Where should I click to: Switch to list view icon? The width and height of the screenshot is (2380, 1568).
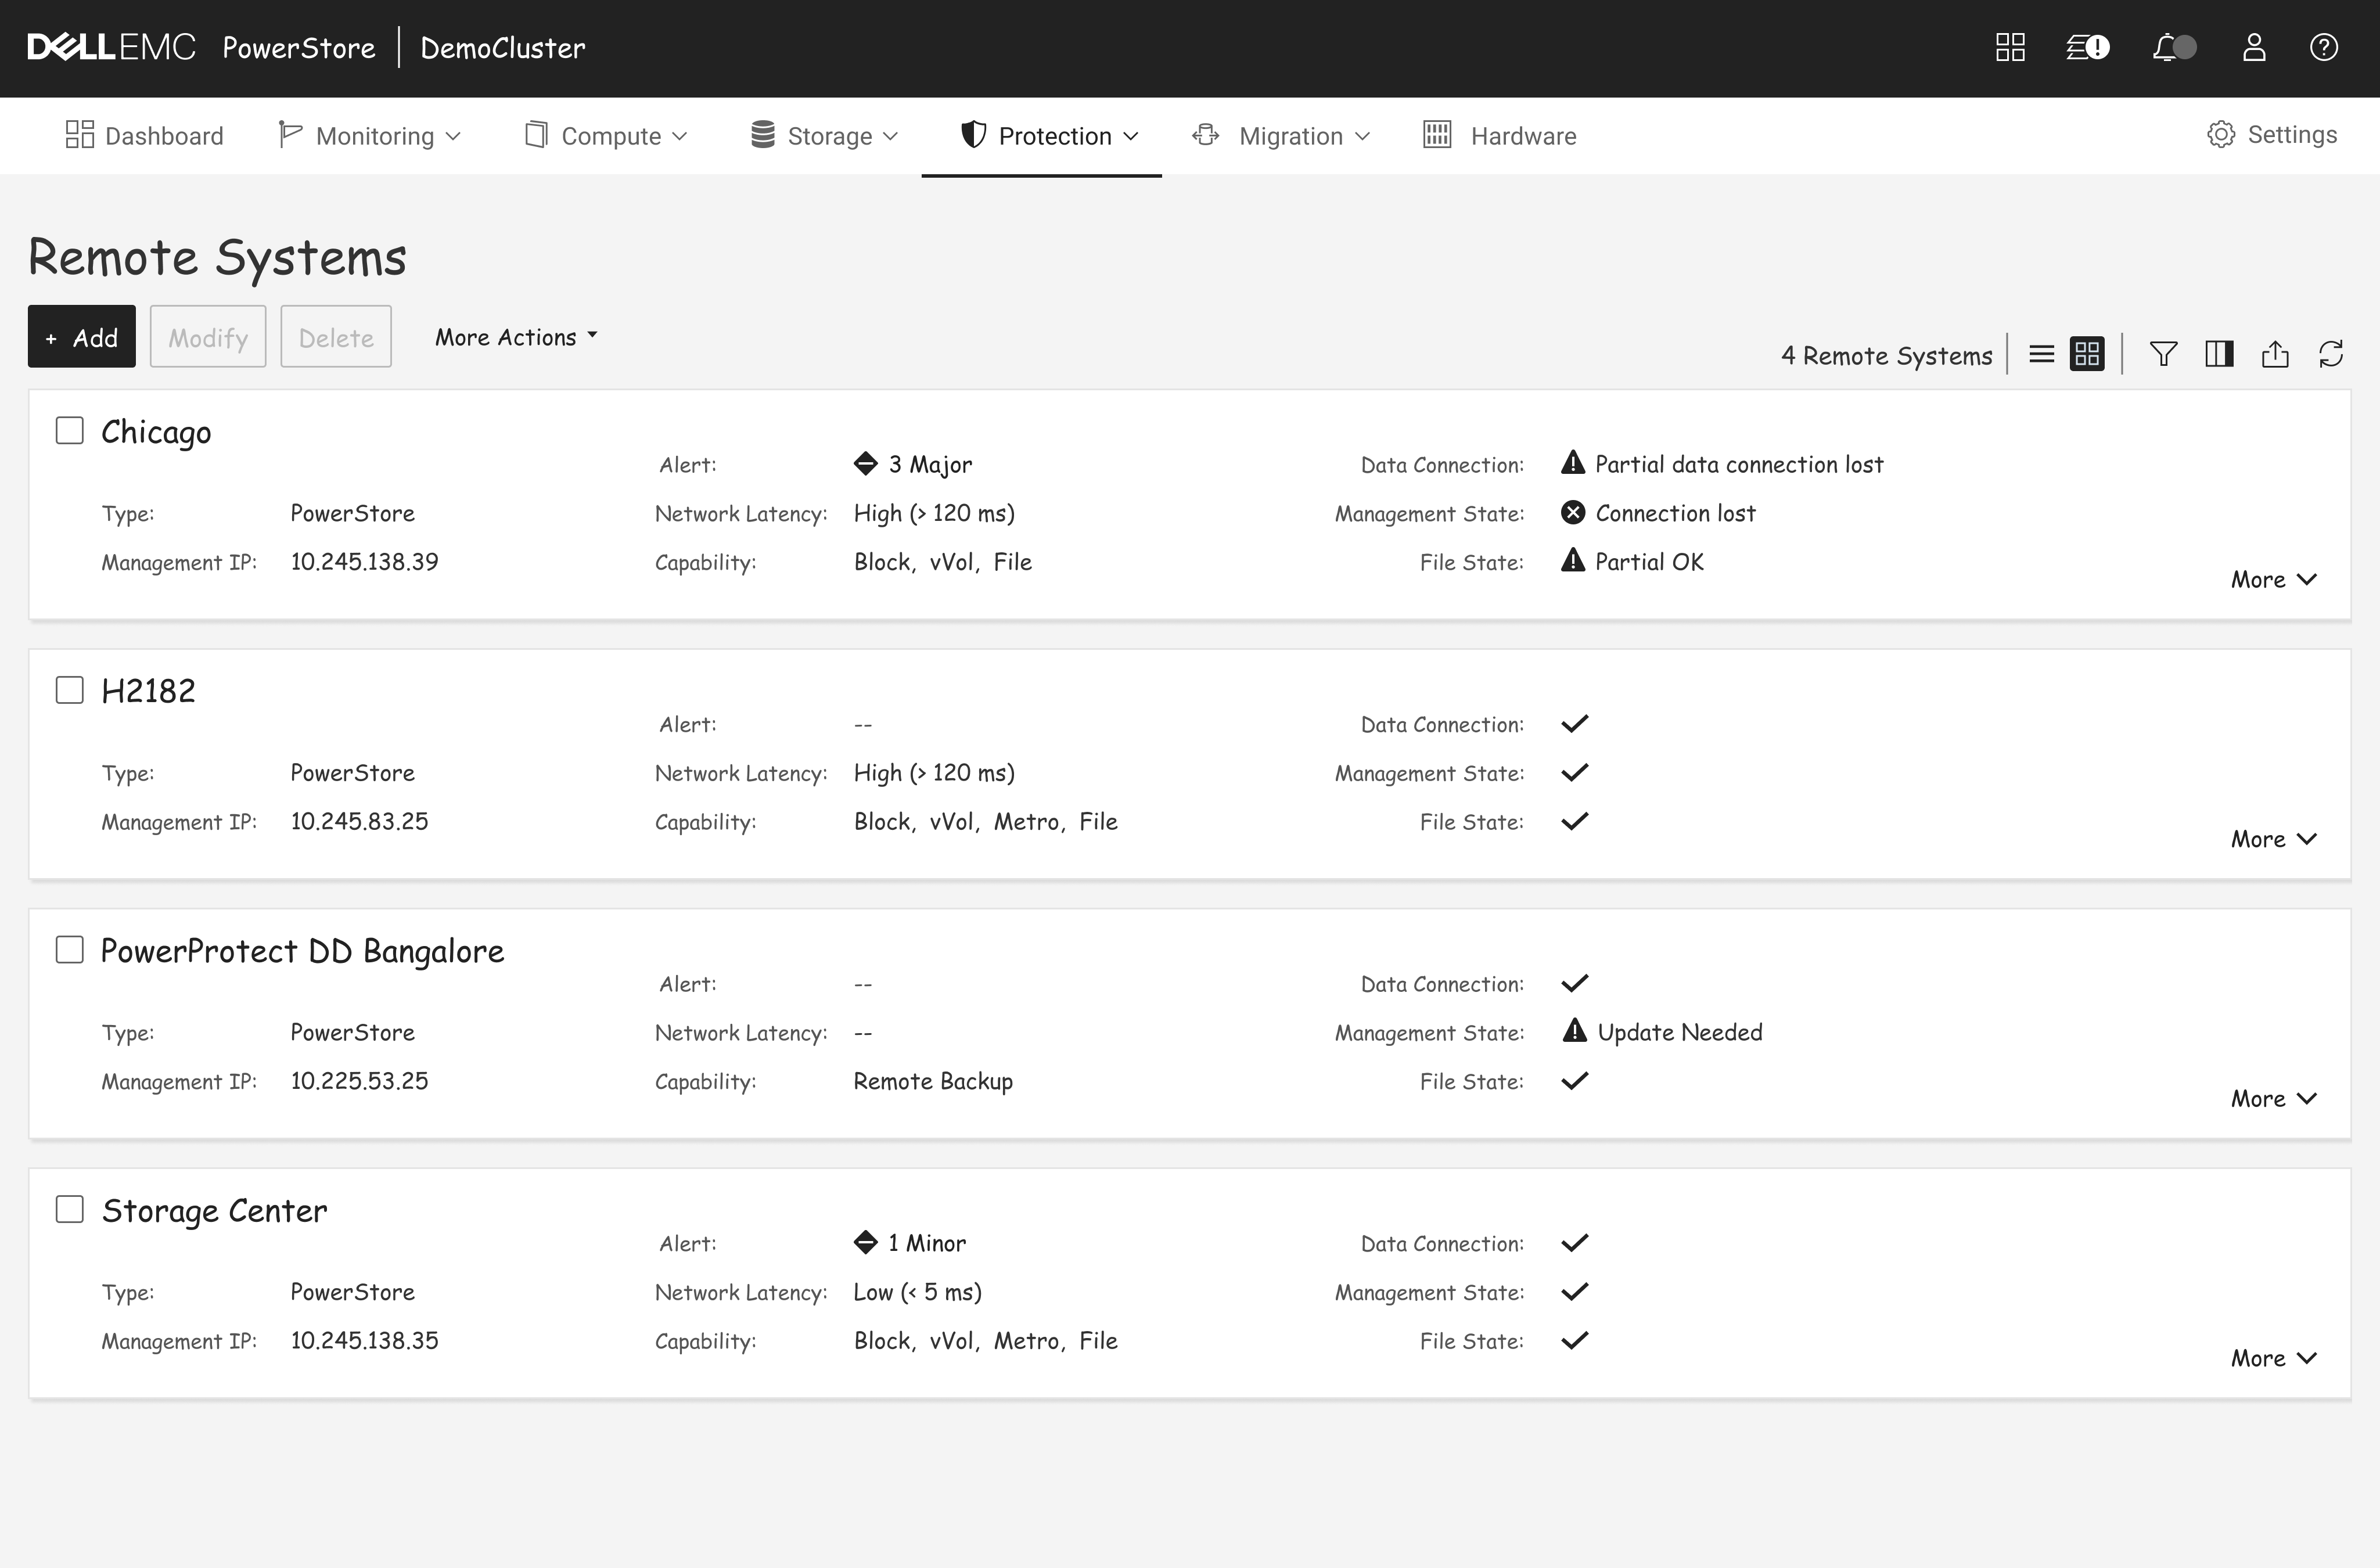pos(2041,354)
